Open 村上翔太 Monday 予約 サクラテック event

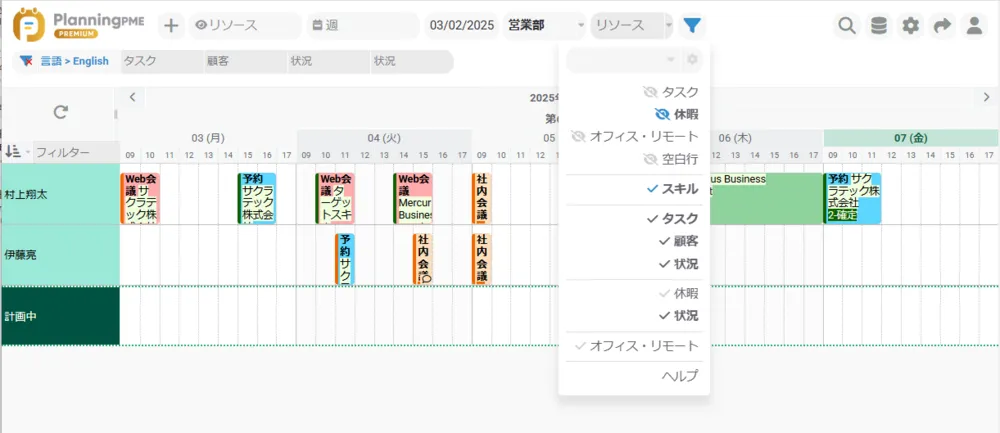(x=257, y=198)
